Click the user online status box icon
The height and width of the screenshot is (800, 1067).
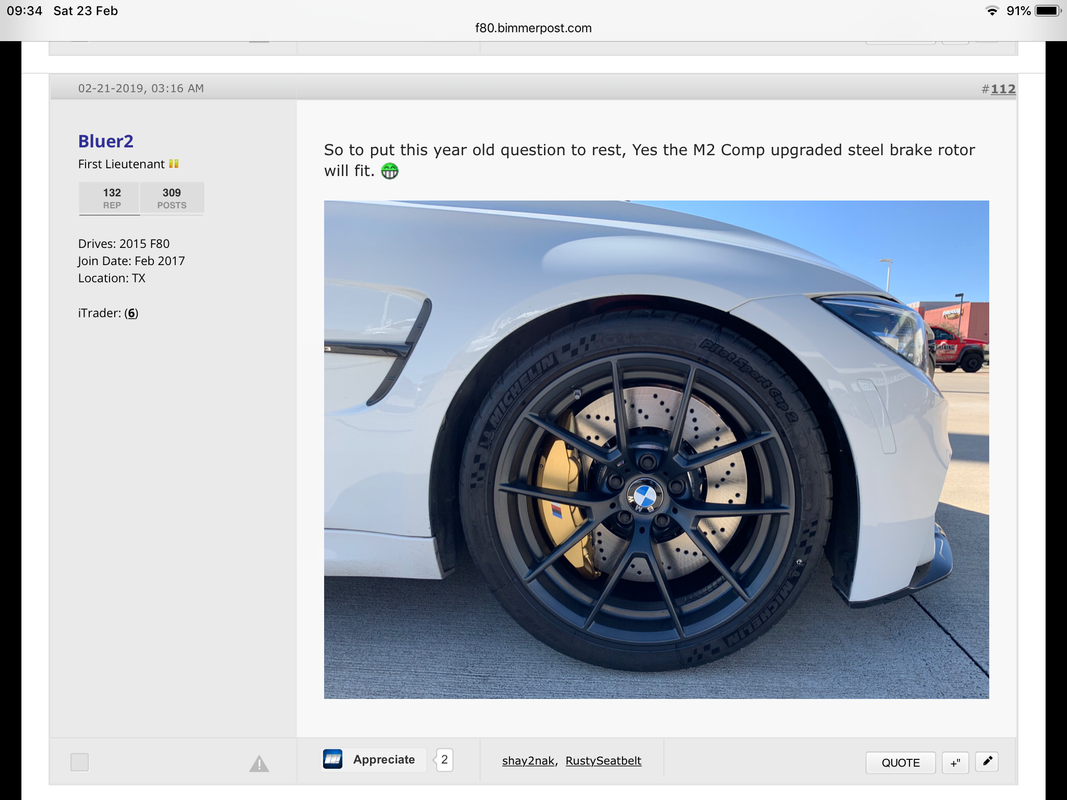coord(80,762)
